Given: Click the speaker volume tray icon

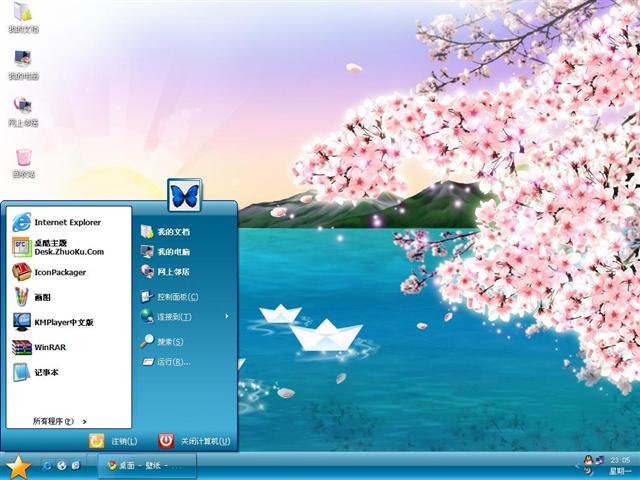Looking at the screenshot, I should coord(588,471).
